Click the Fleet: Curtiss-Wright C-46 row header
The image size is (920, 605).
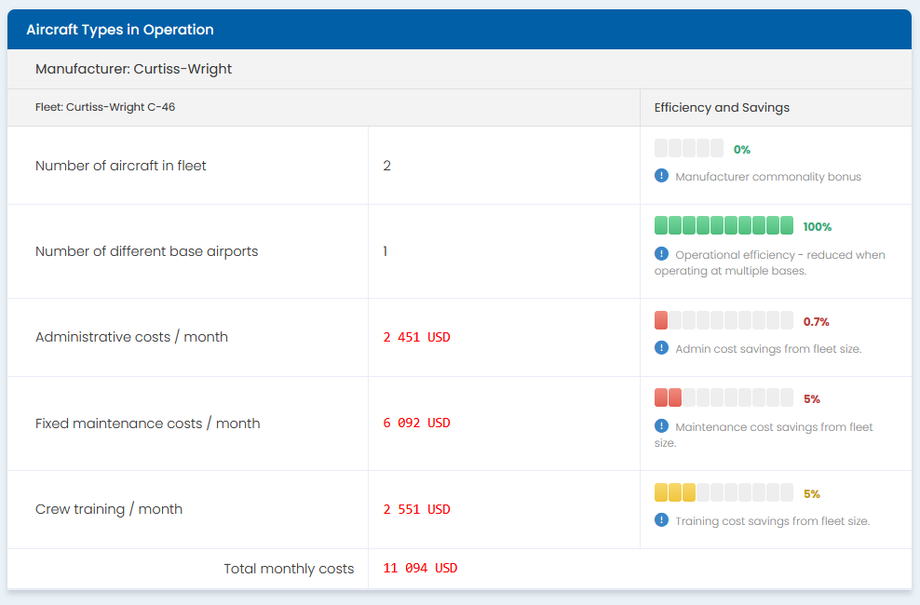(x=105, y=107)
